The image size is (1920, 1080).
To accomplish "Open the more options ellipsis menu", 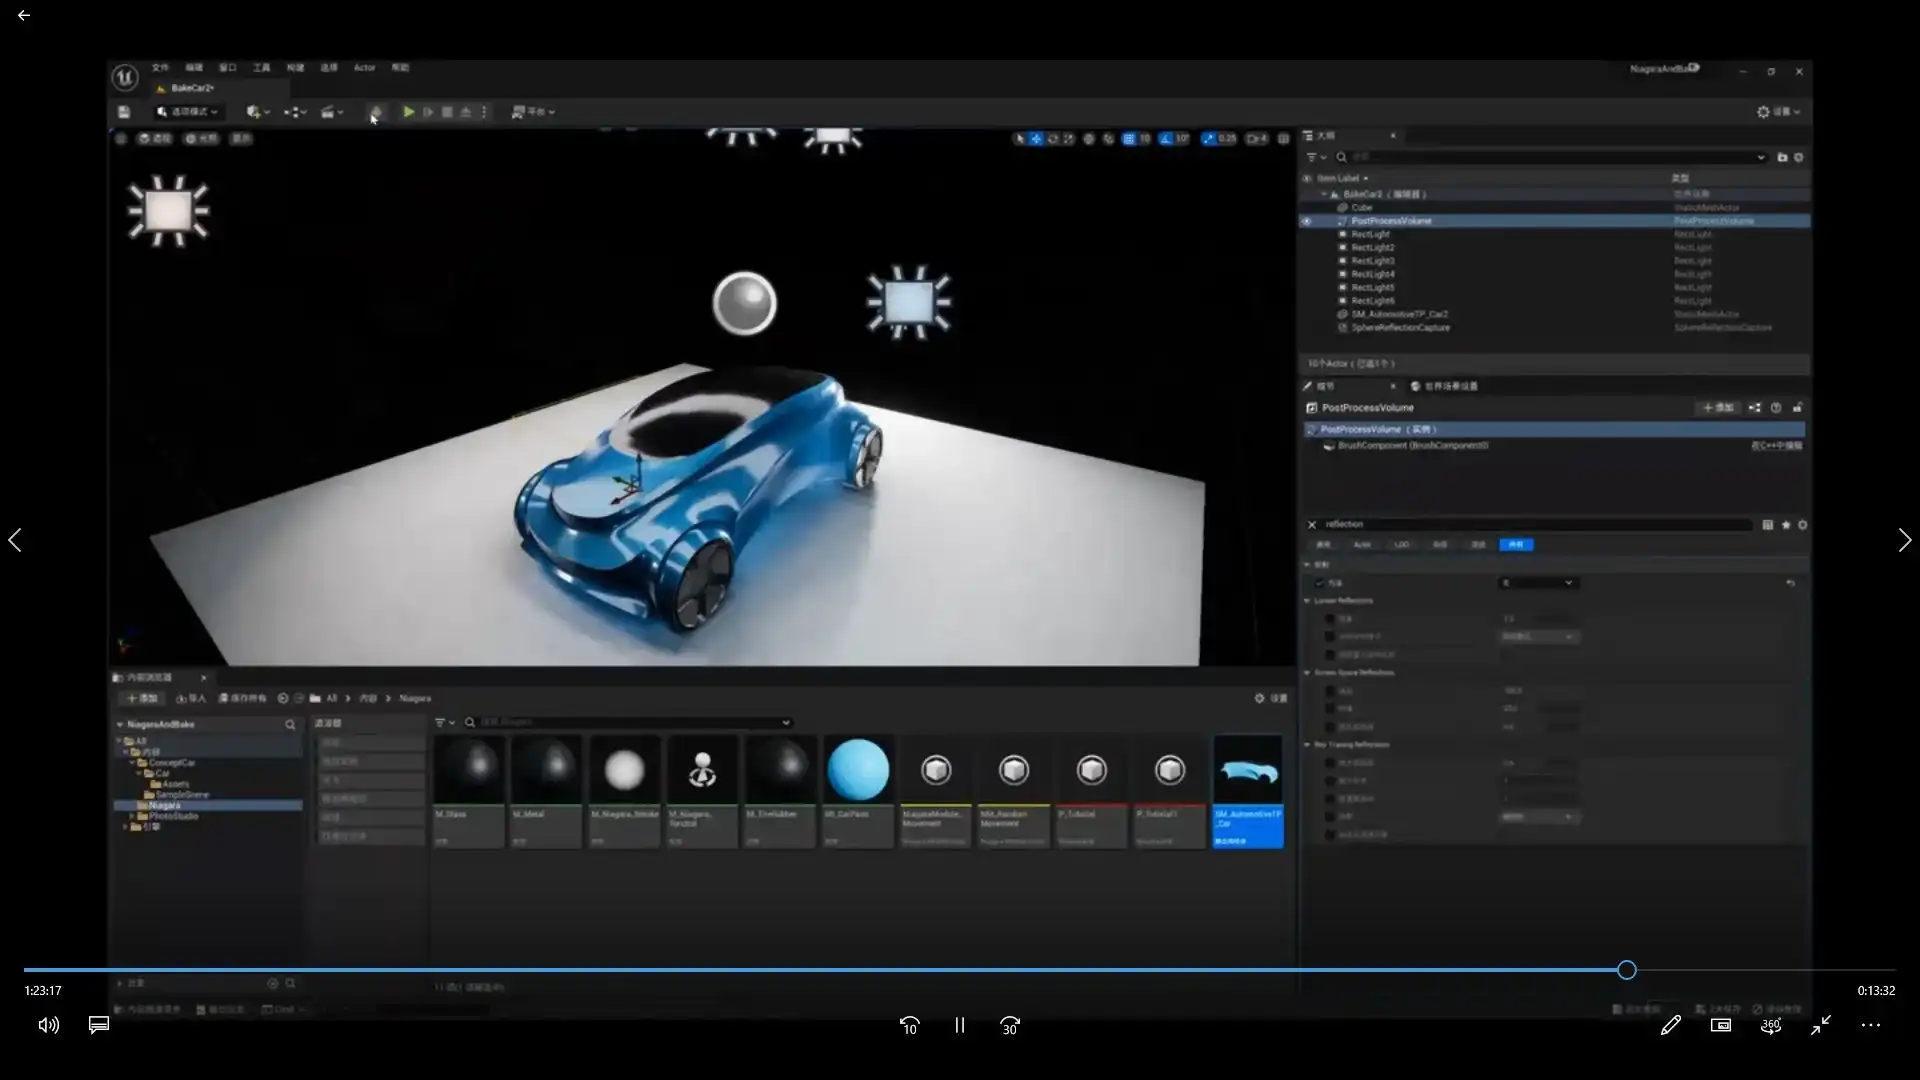I will (x=1870, y=1025).
